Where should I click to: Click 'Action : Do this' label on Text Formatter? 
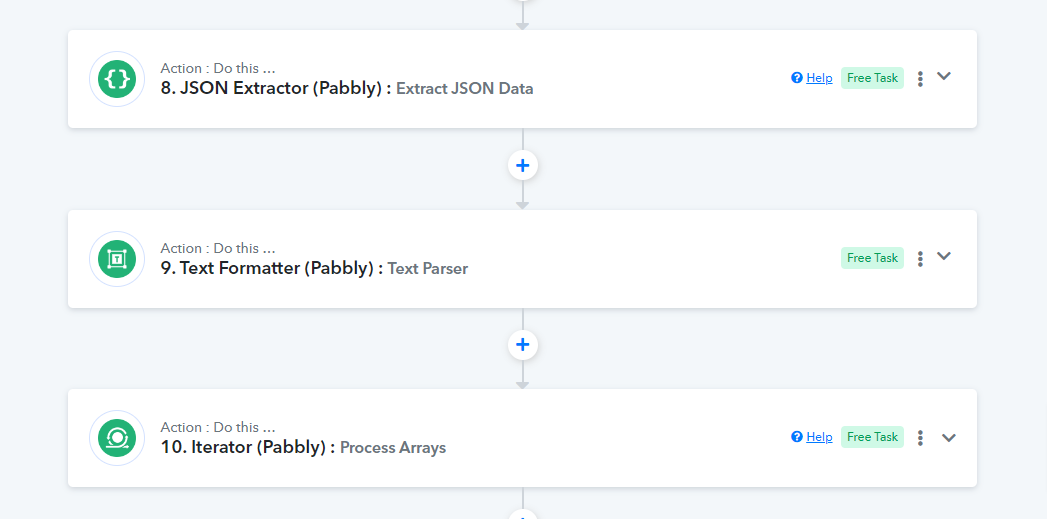click(218, 248)
